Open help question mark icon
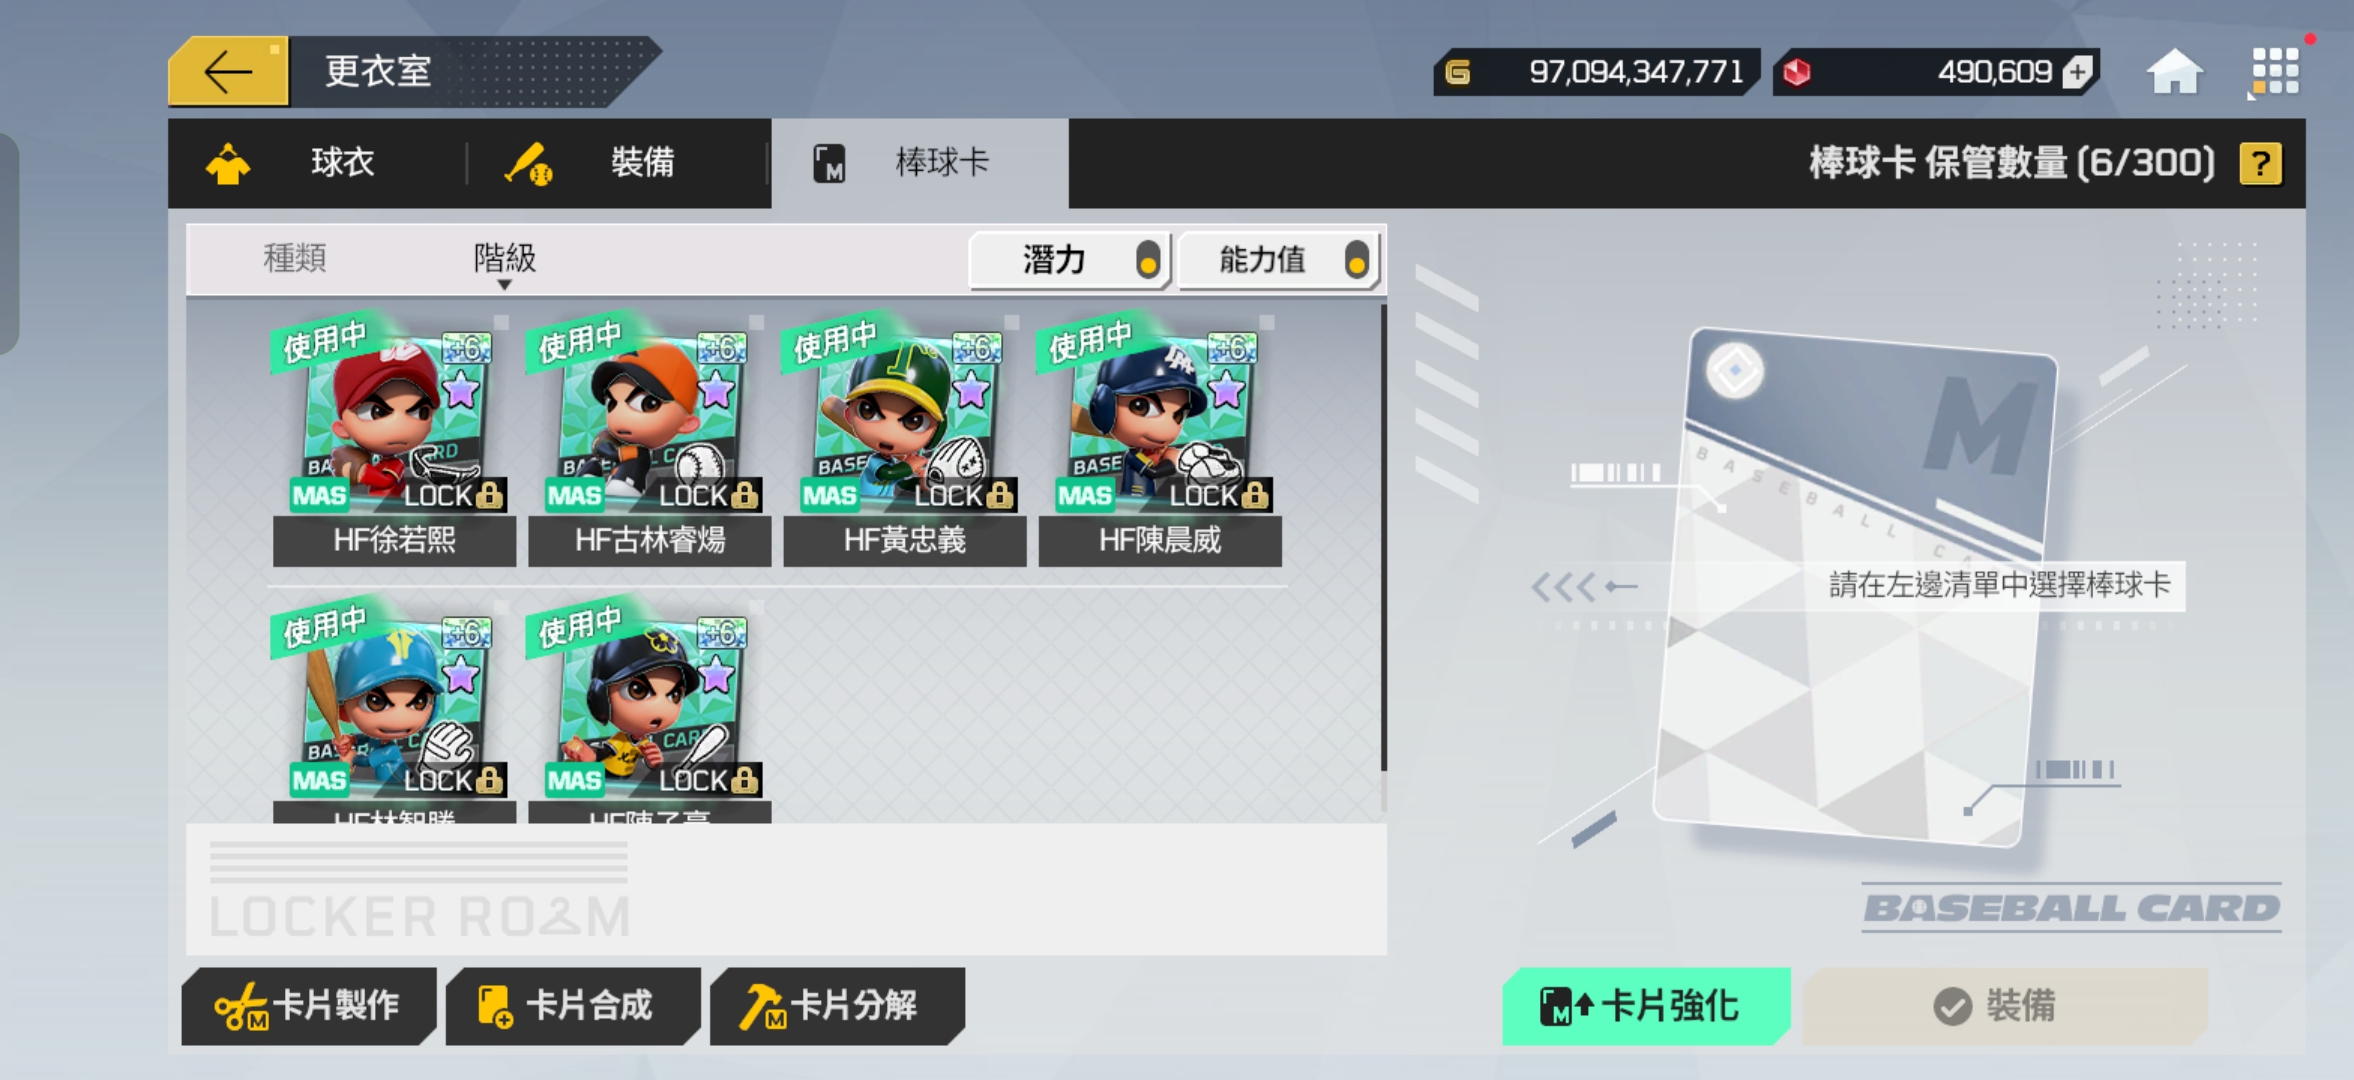Image resolution: width=2354 pixels, height=1080 pixels. pyautogui.click(x=2260, y=163)
